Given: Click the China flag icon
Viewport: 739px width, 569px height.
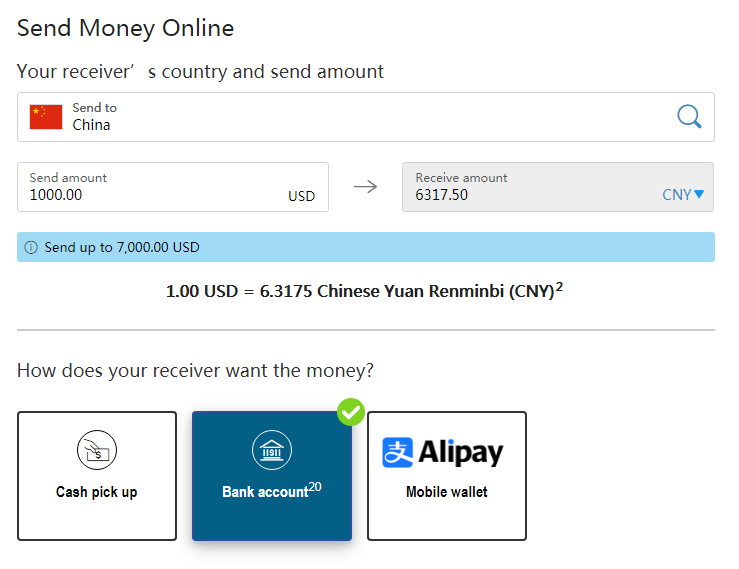Looking at the screenshot, I should (46, 117).
